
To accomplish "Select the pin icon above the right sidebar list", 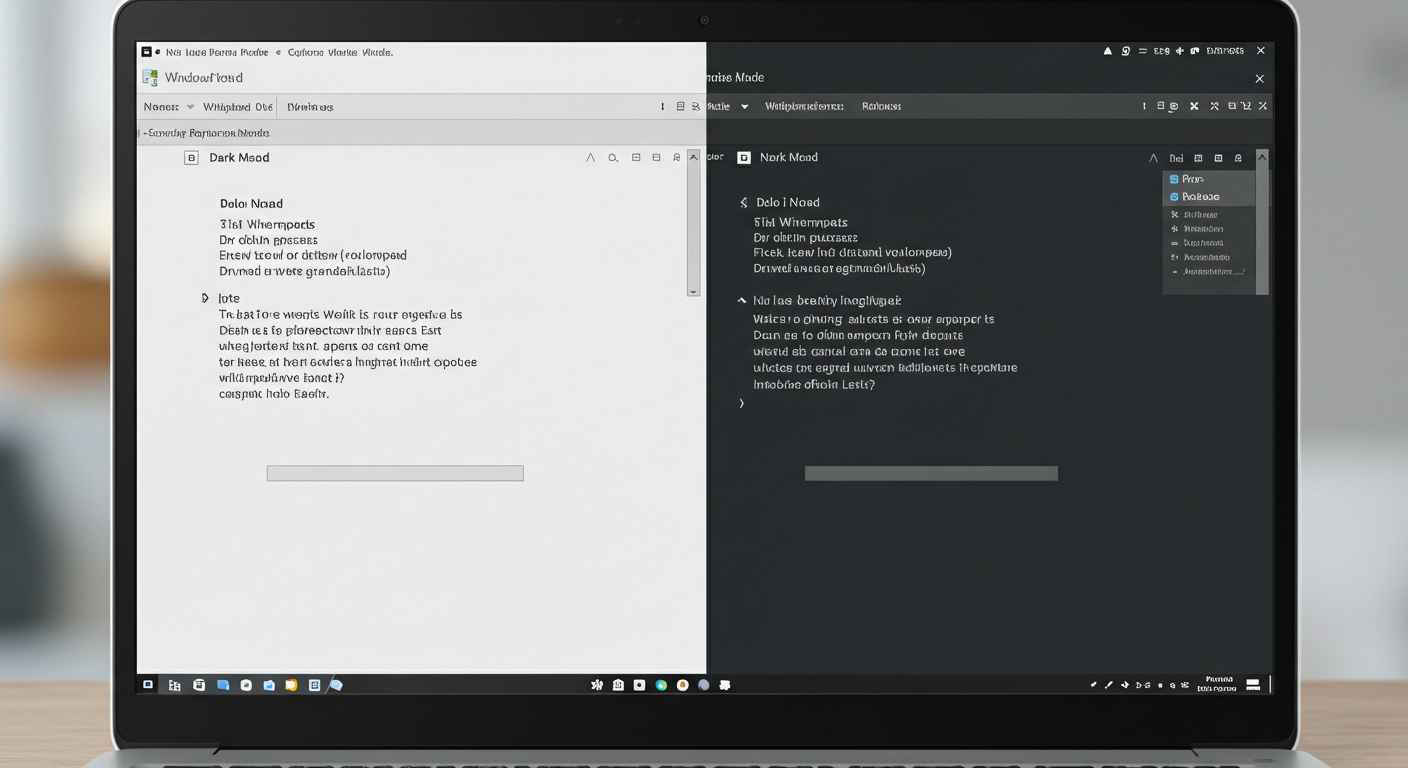I will coord(1238,157).
